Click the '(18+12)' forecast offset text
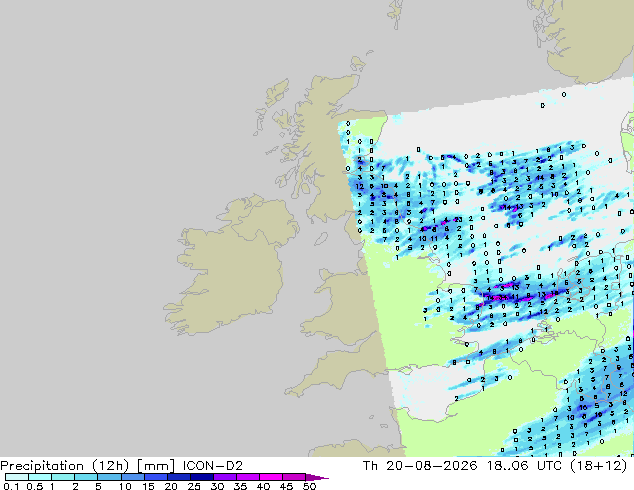This screenshot has height=490, width=634. (598, 466)
